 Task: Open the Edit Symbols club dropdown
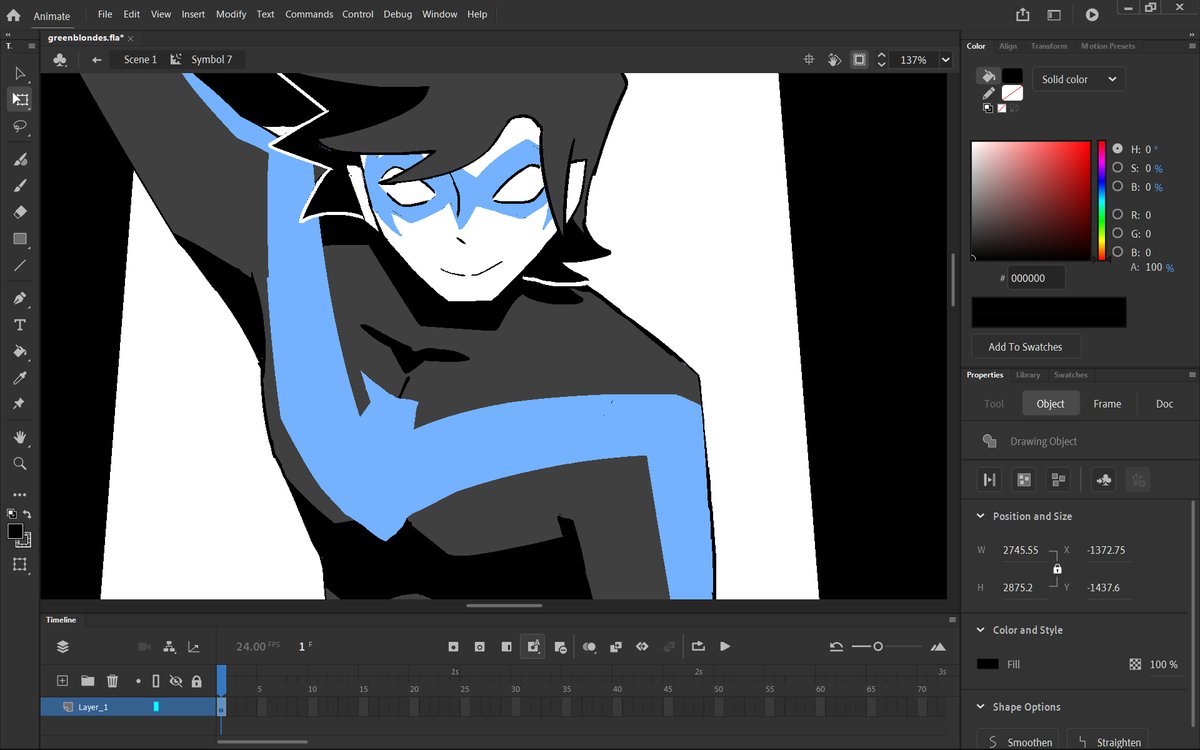(x=60, y=60)
